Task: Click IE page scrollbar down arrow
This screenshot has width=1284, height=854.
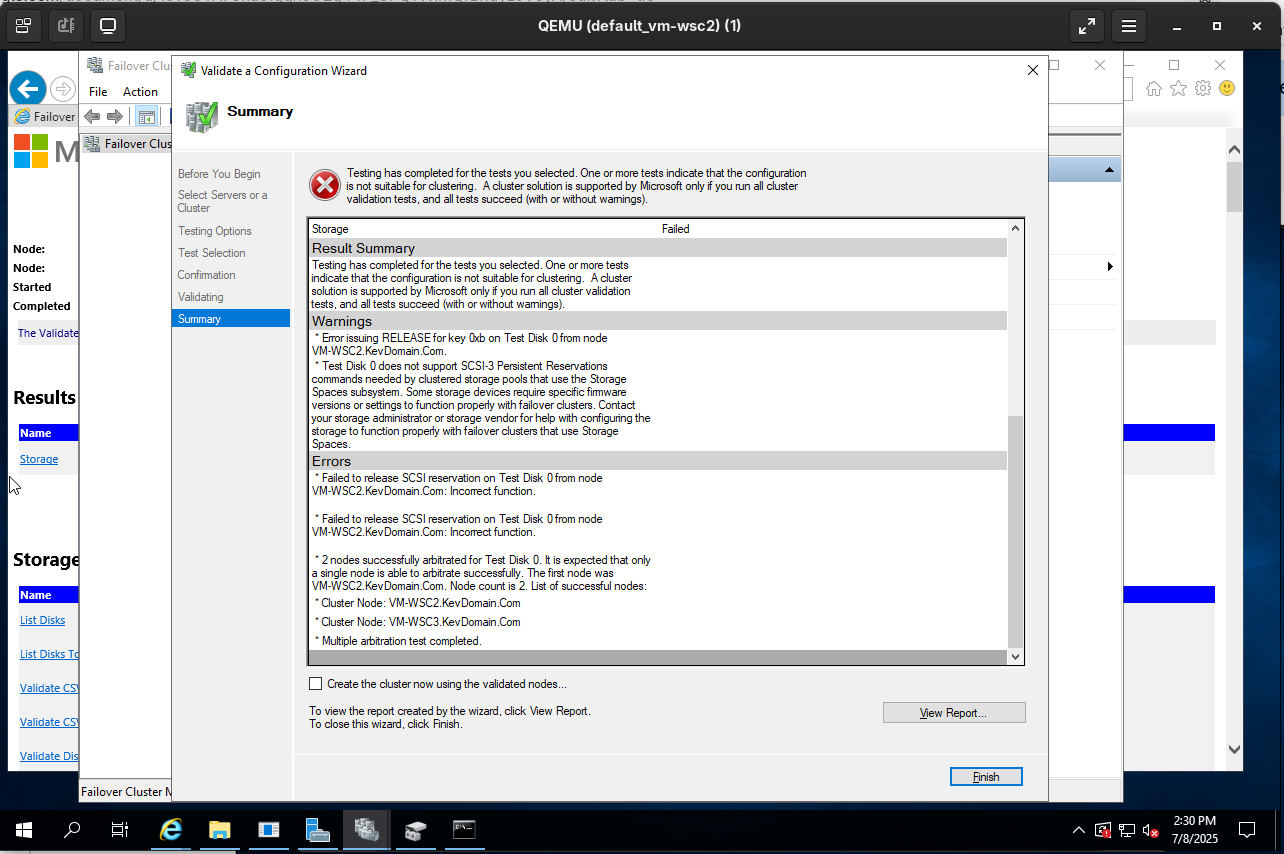Action: click(x=1234, y=748)
